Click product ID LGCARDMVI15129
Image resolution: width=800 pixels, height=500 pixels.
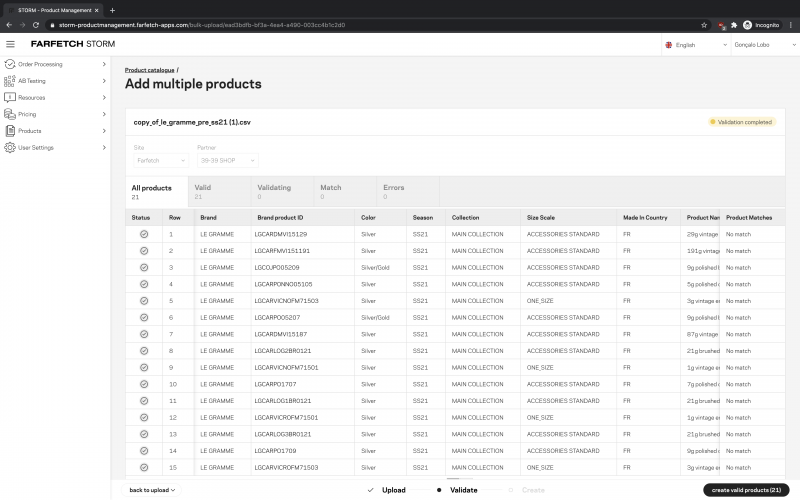281,234
